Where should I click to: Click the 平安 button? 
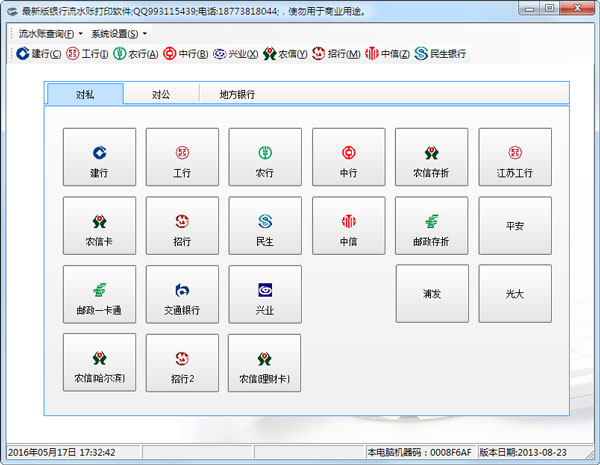pos(515,225)
